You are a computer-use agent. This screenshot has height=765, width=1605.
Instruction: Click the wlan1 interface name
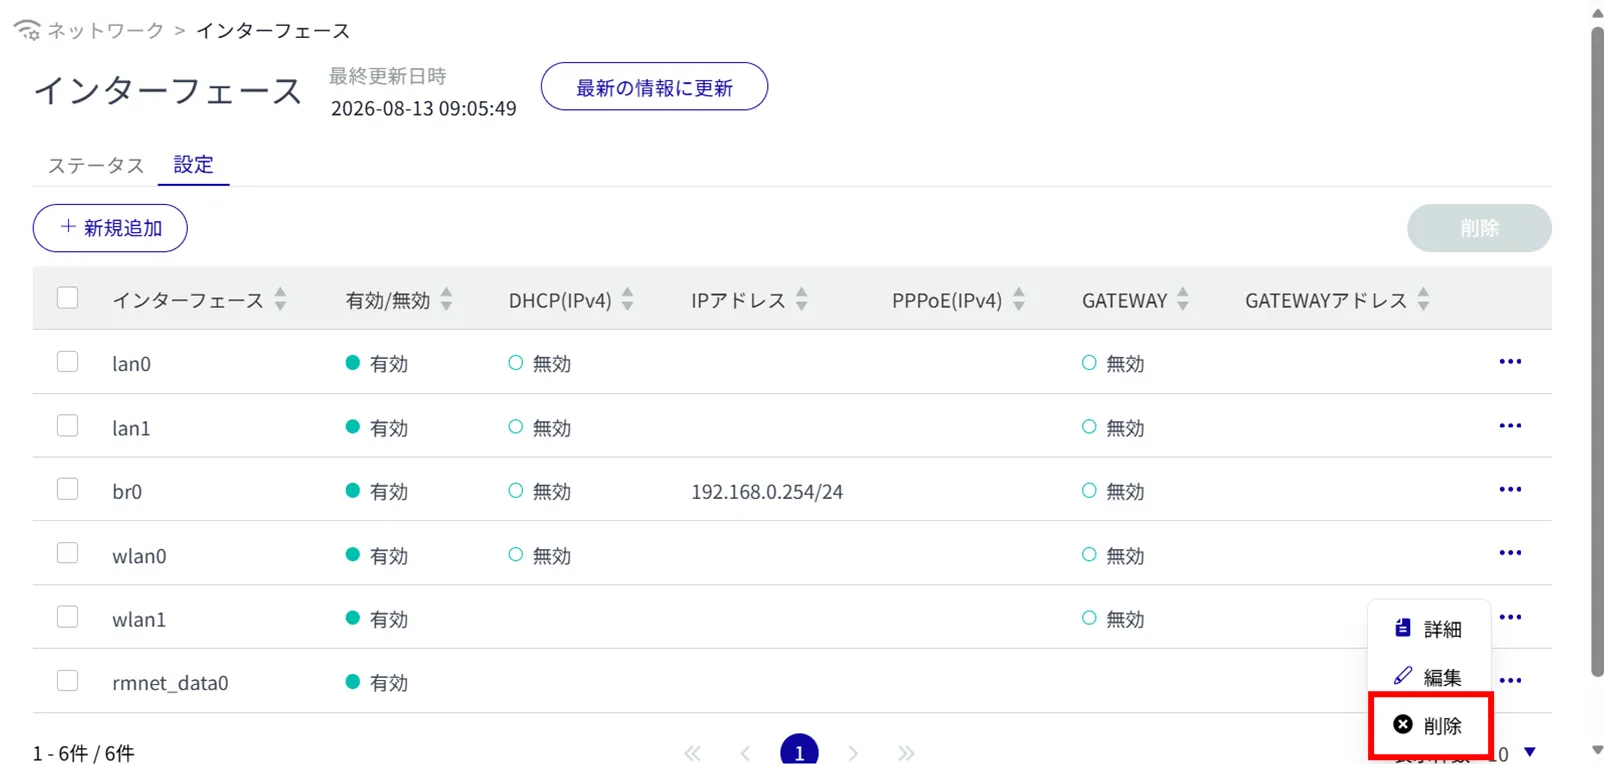tap(139, 619)
